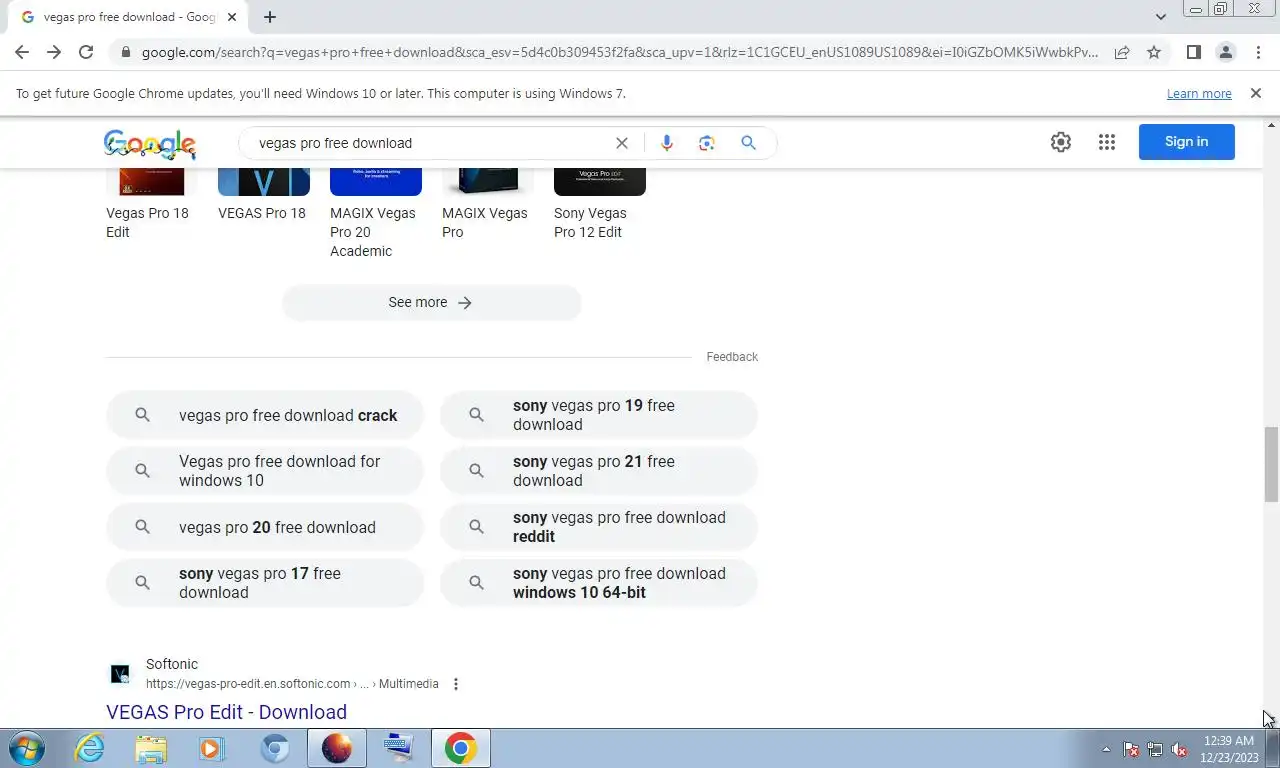Viewport: 1280px width, 768px height.
Task: Search by image with Google Lens
Action: [x=707, y=143]
